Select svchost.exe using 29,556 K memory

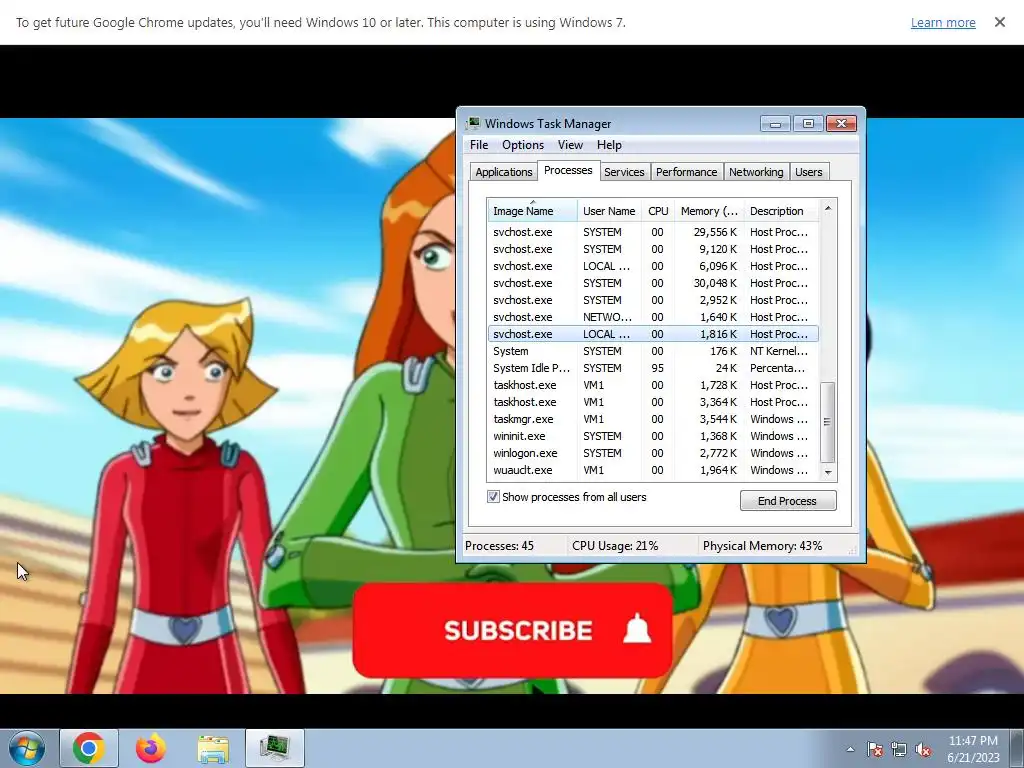[653, 232]
